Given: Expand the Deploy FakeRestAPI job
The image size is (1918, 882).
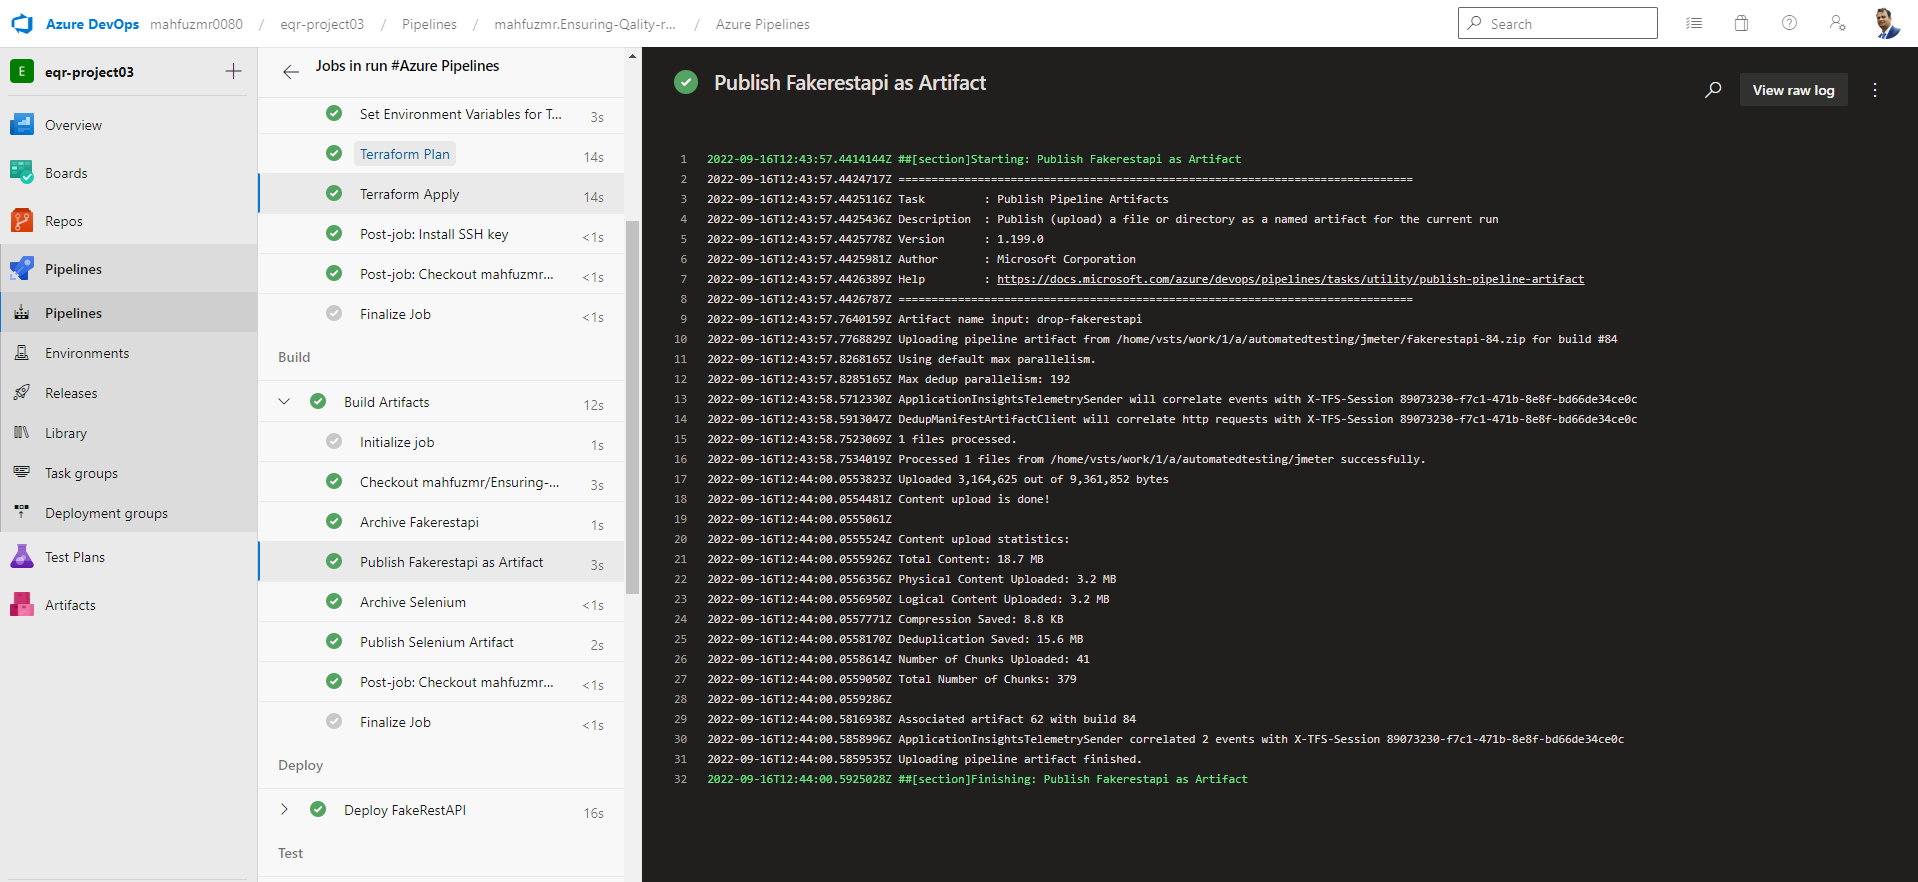Looking at the screenshot, I should pyautogui.click(x=284, y=809).
